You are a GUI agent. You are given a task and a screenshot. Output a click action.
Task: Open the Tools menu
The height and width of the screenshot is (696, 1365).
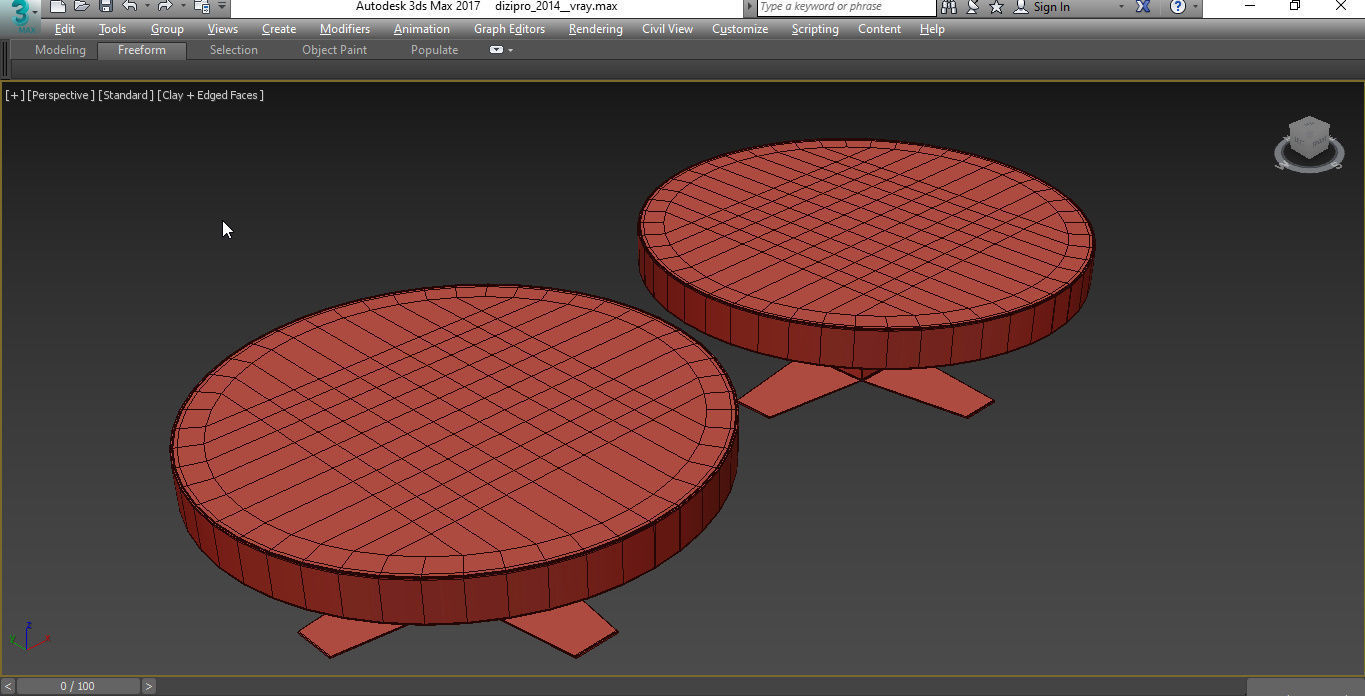[112, 29]
